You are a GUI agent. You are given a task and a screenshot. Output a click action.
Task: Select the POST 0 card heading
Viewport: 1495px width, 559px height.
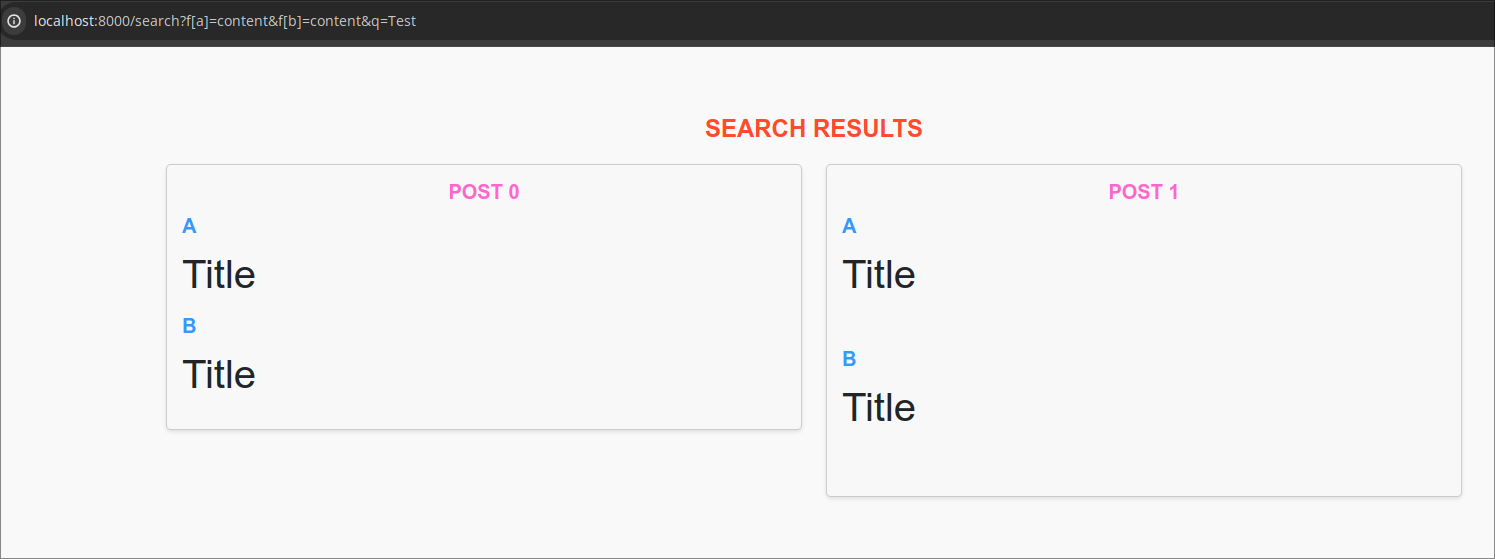484,192
